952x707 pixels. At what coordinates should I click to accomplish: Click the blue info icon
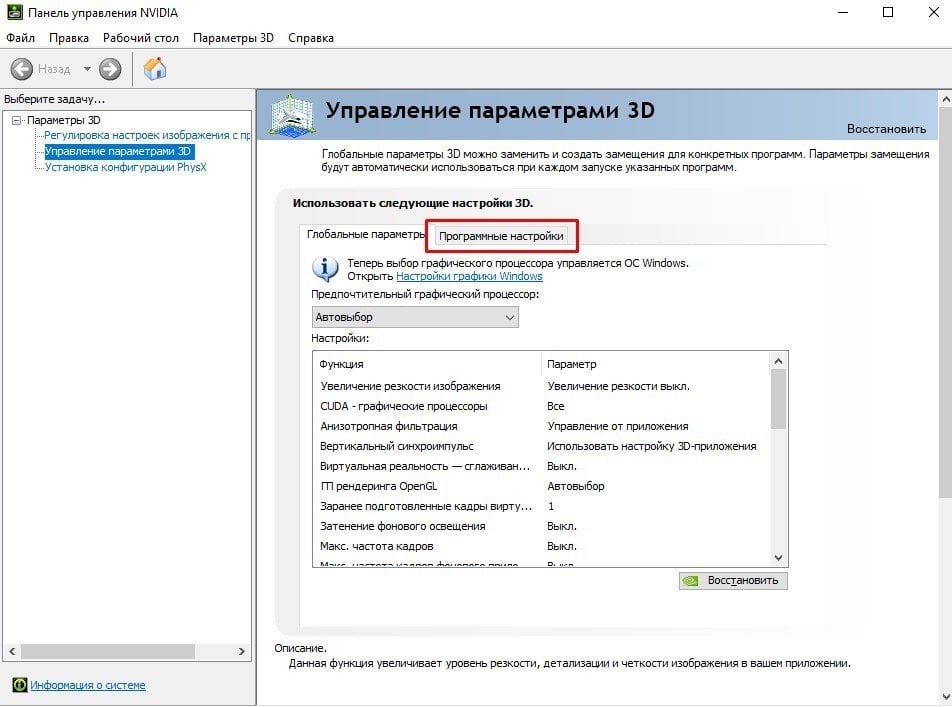click(325, 269)
